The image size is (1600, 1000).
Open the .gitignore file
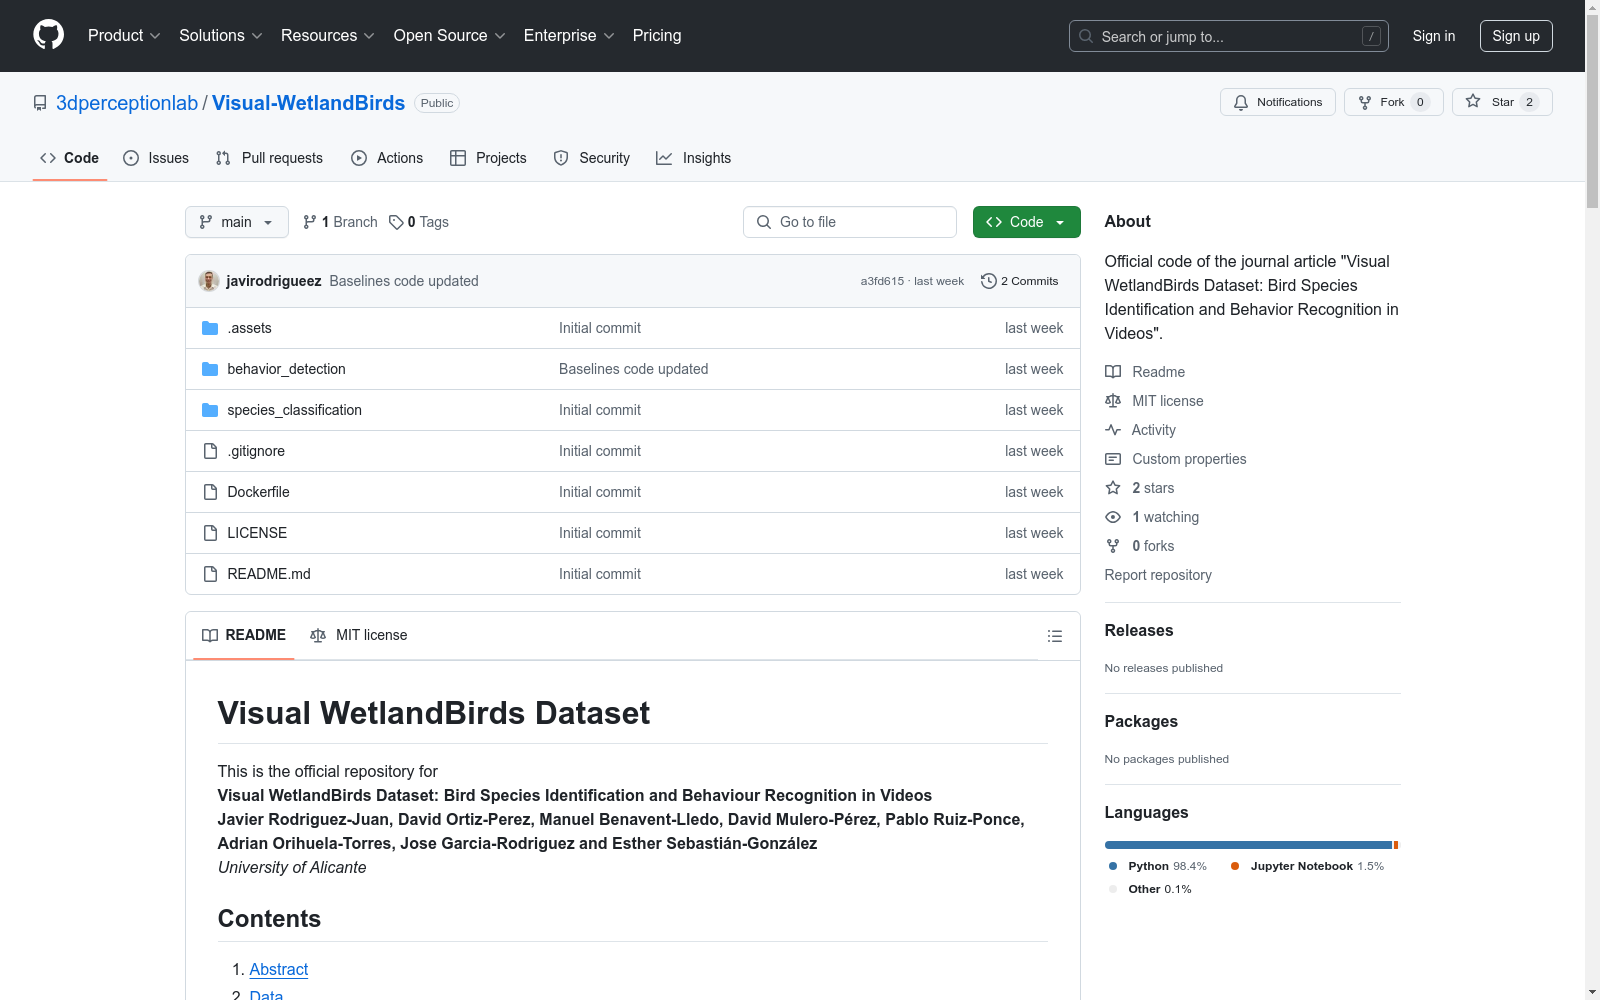point(256,451)
